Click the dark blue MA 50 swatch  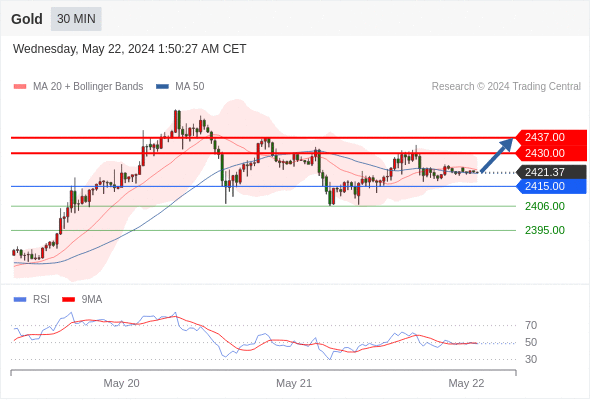point(163,87)
